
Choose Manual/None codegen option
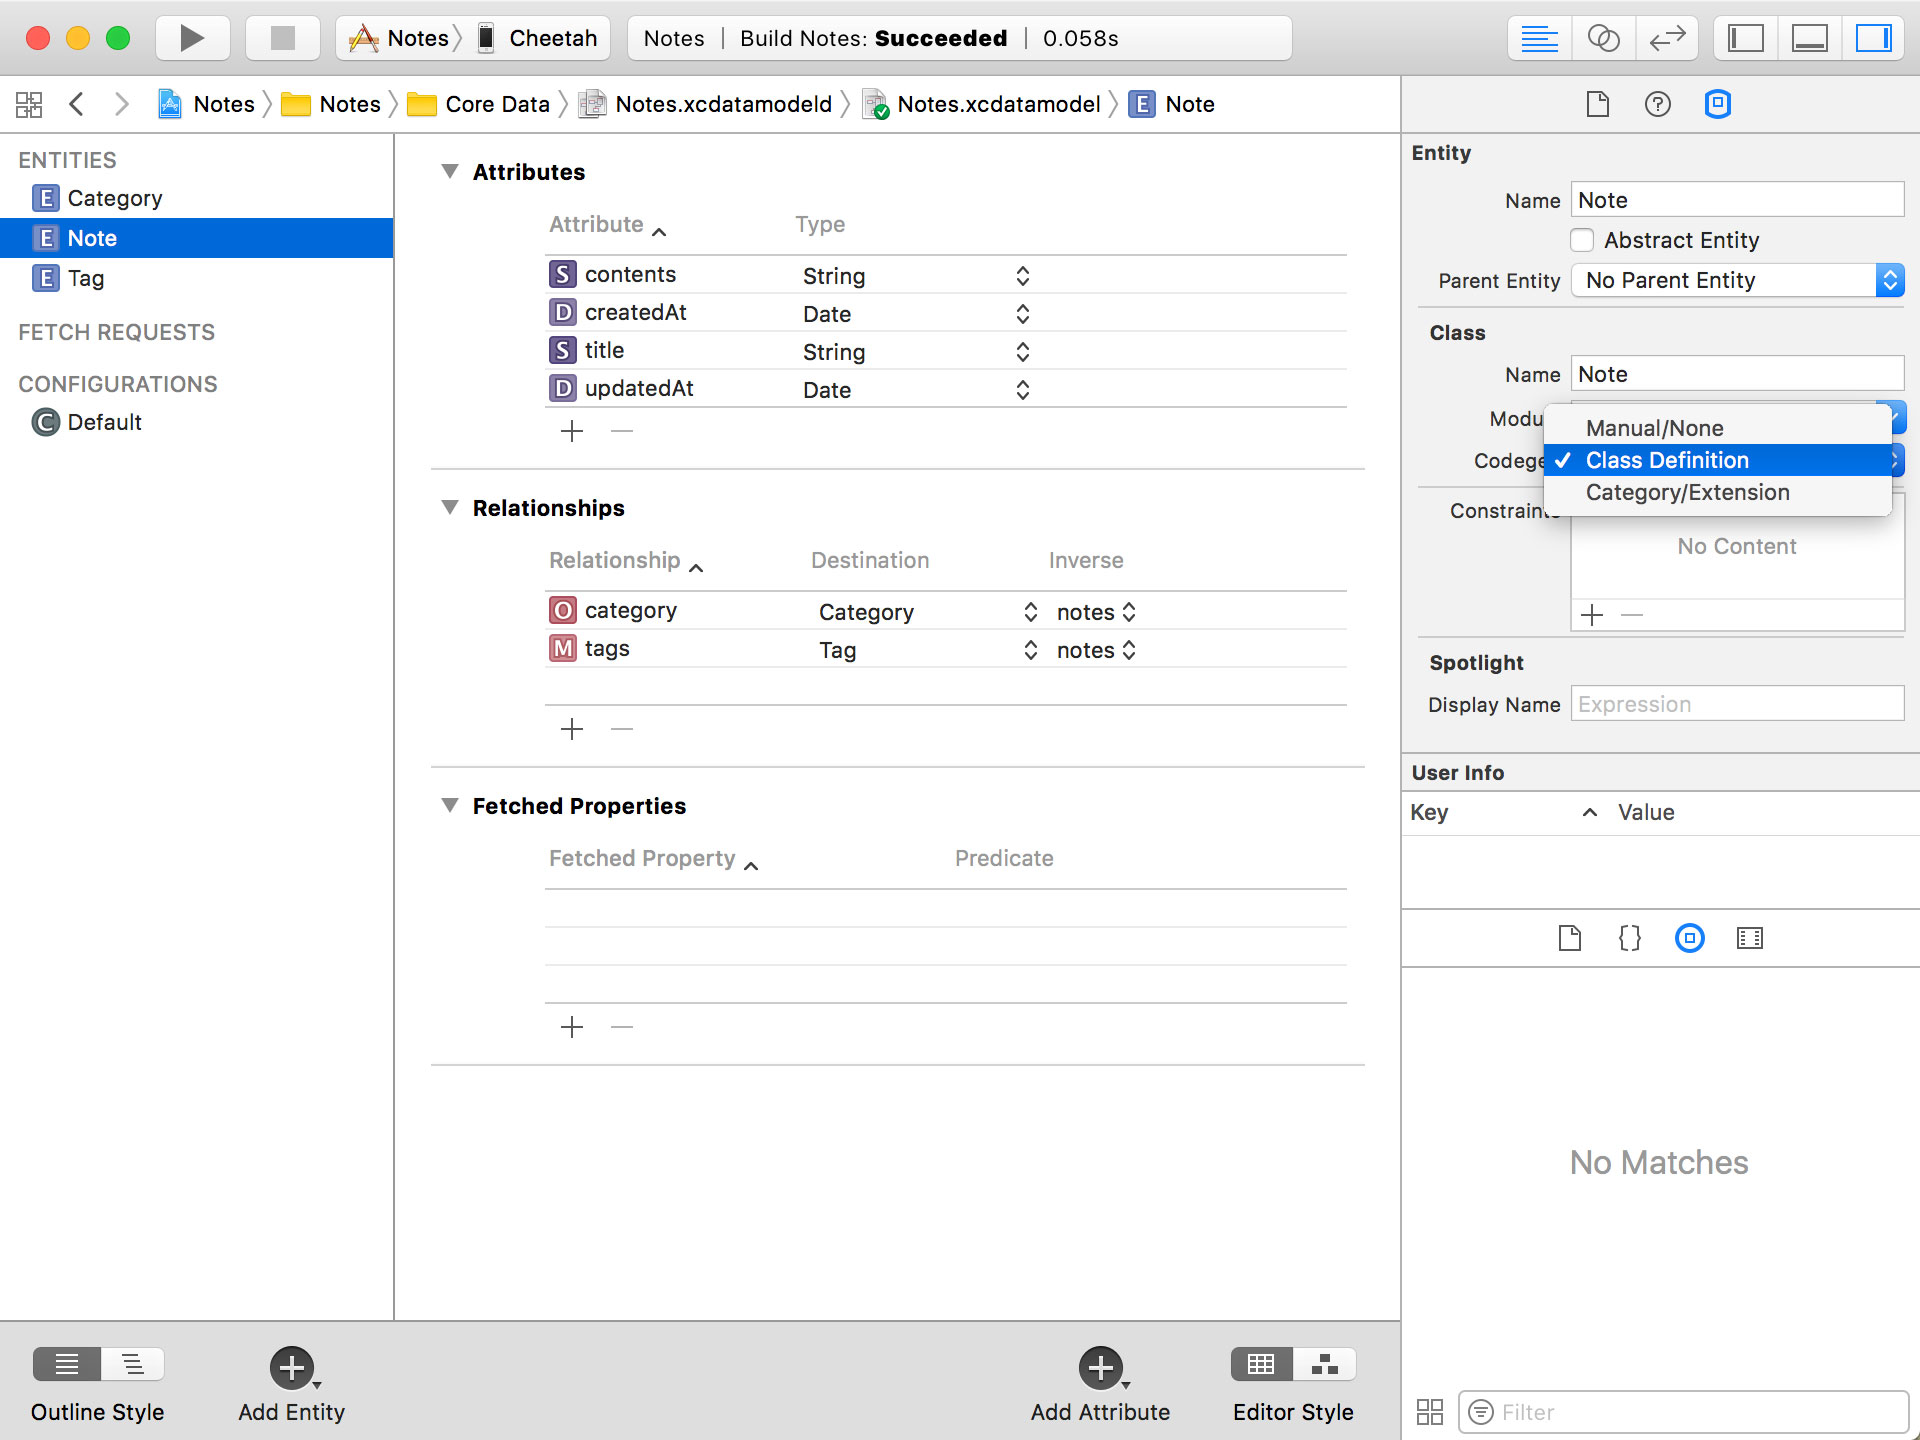pyautogui.click(x=1654, y=428)
